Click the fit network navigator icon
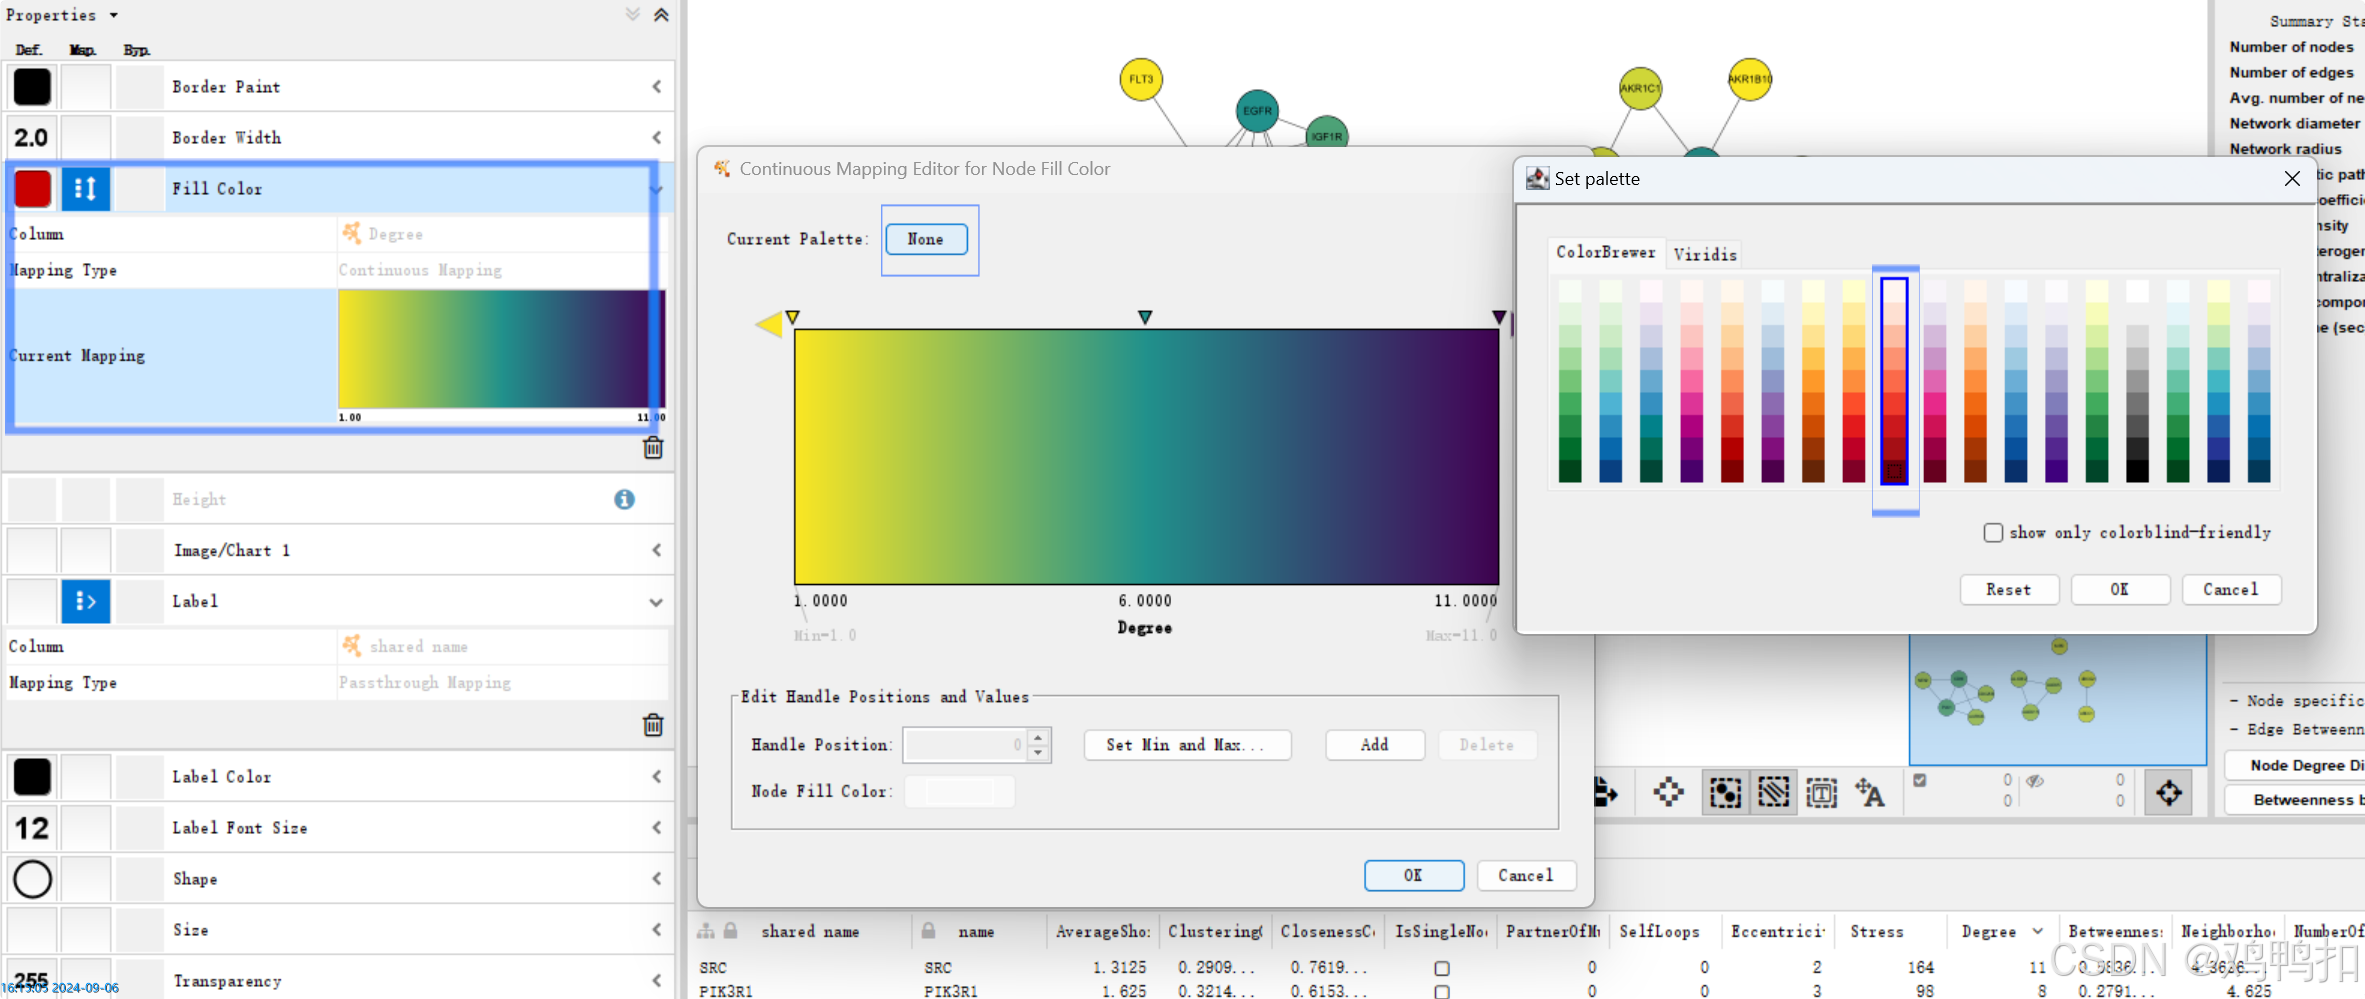The image size is (2365, 999). pos(2168,793)
